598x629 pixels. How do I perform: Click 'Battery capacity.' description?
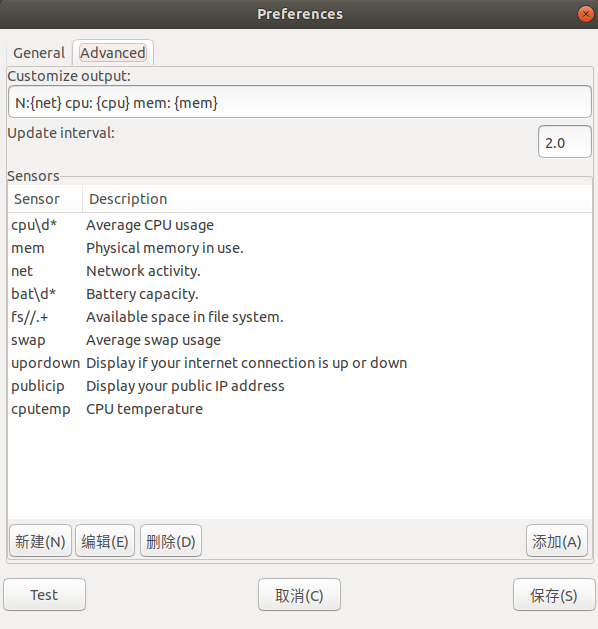coord(142,294)
